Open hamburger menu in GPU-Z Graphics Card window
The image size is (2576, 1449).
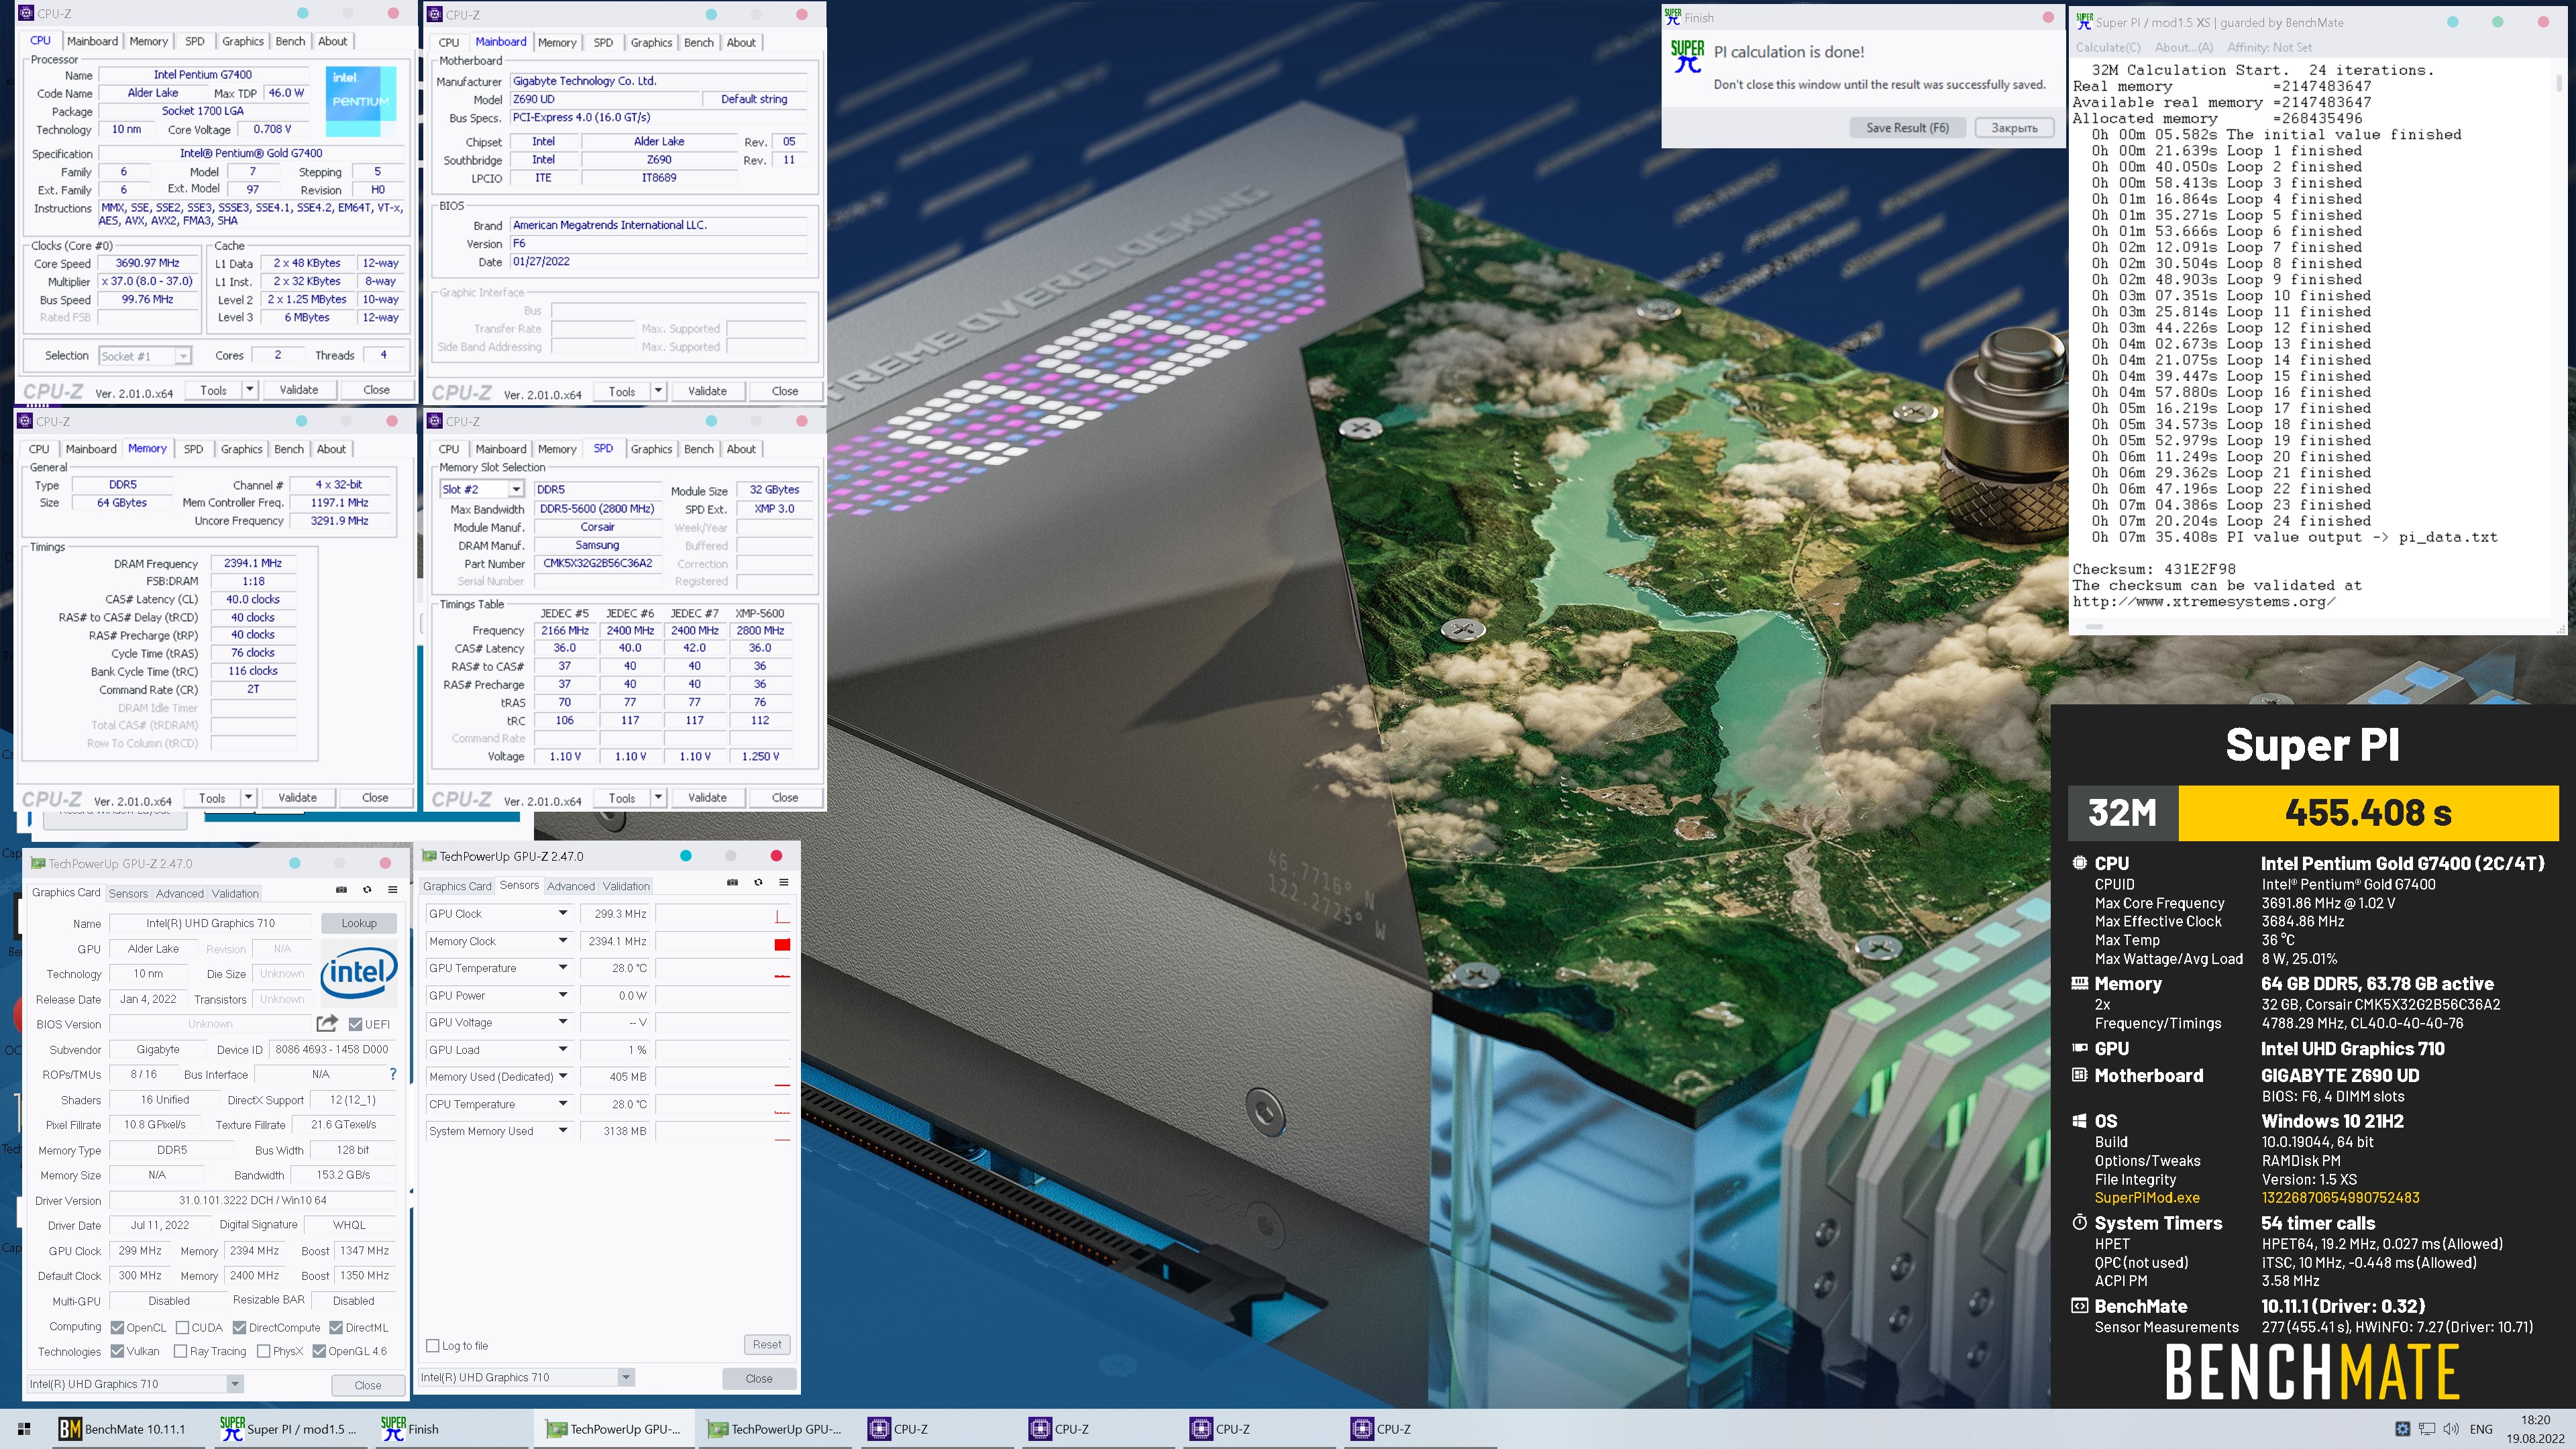tap(393, 889)
